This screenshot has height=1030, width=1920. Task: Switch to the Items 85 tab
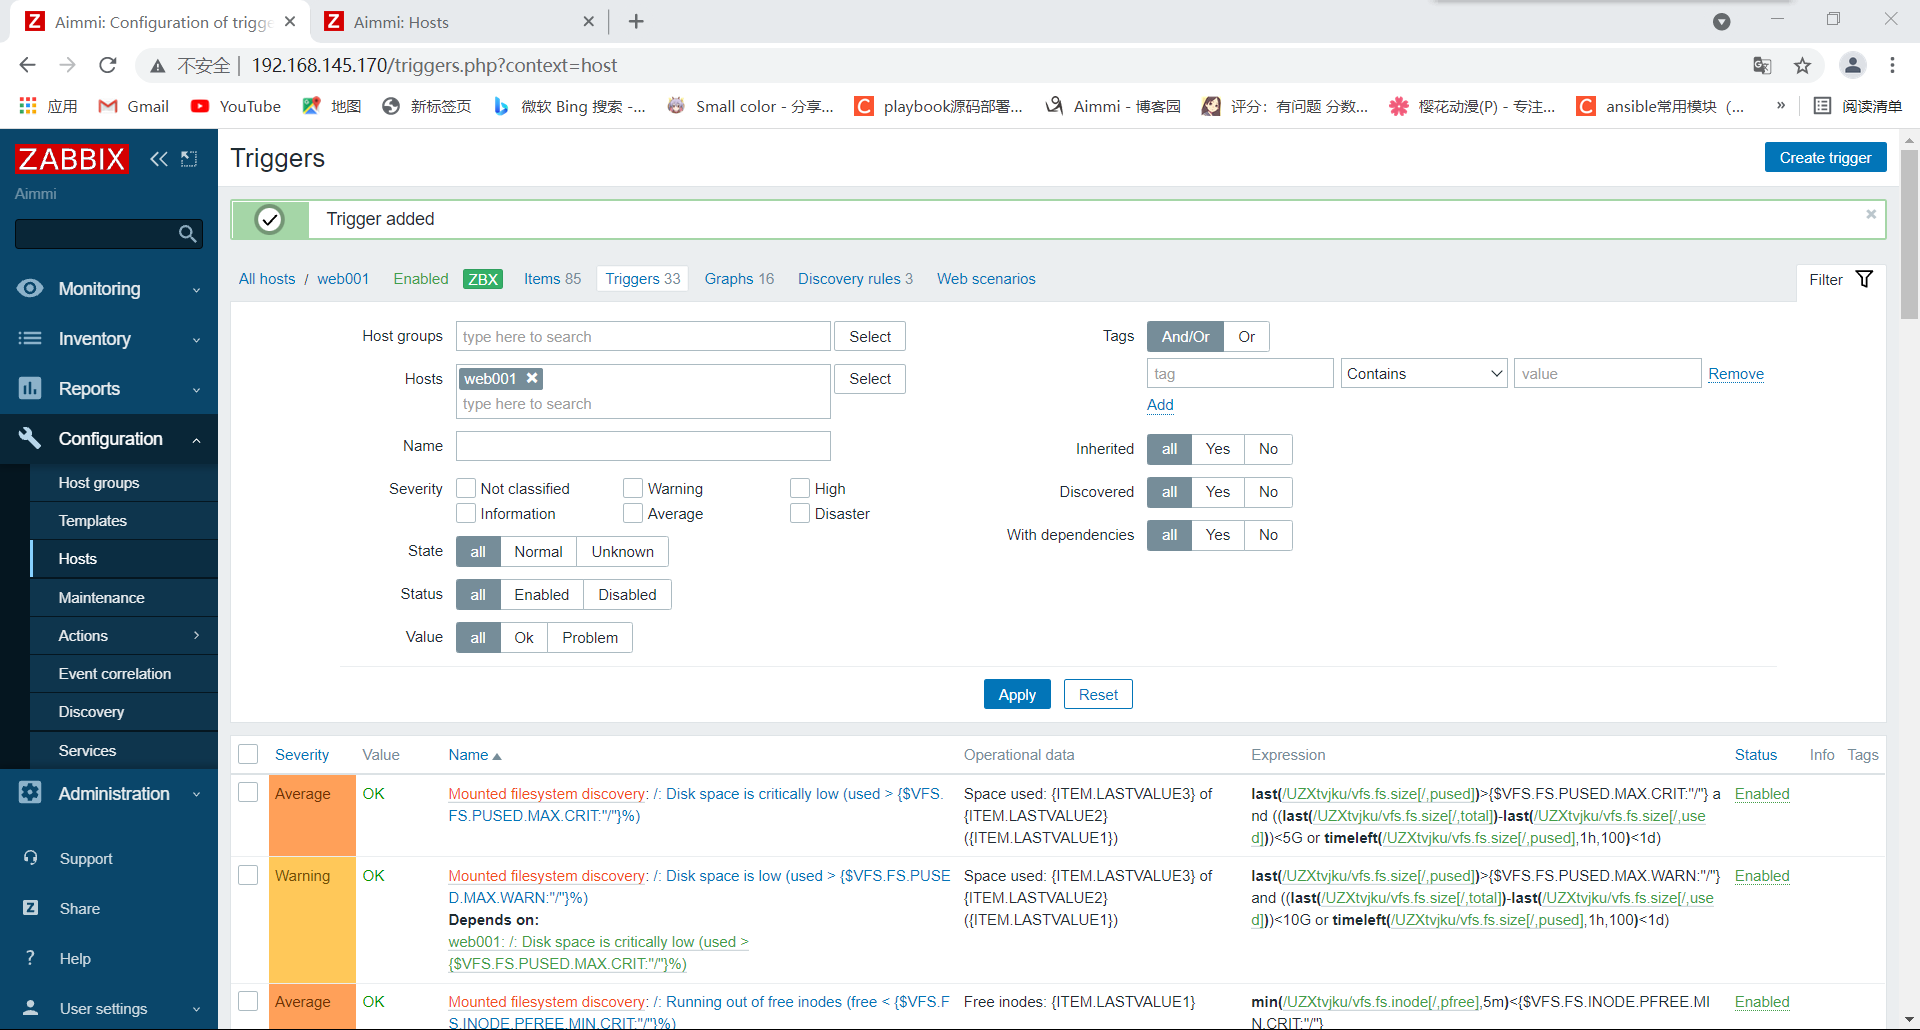coord(552,279)
